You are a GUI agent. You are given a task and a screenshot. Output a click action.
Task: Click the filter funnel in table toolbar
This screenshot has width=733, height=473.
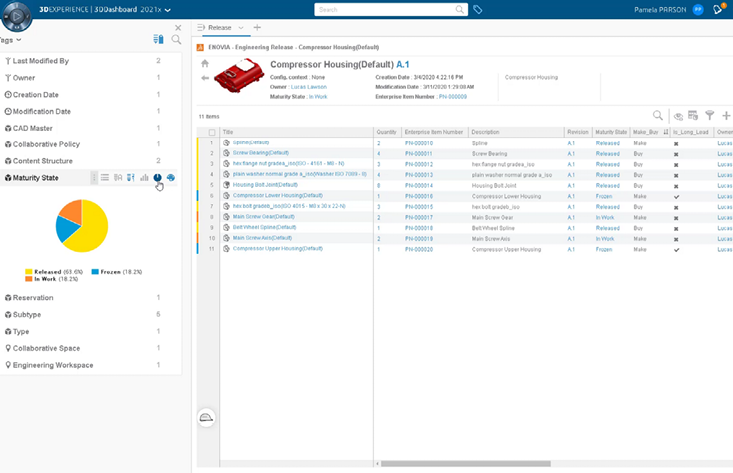710,115
